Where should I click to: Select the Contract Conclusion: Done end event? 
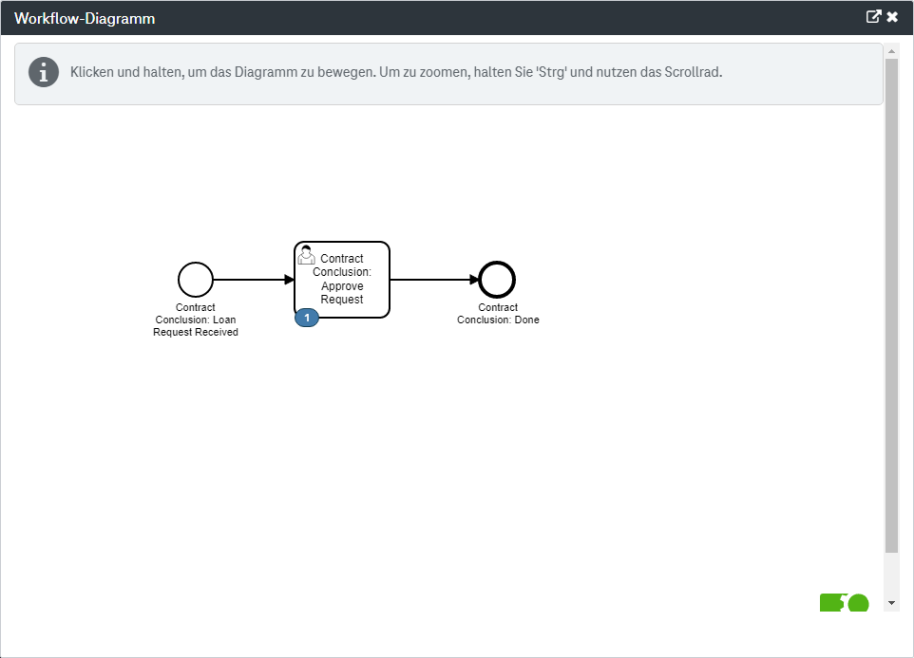[x=497, y=280]
